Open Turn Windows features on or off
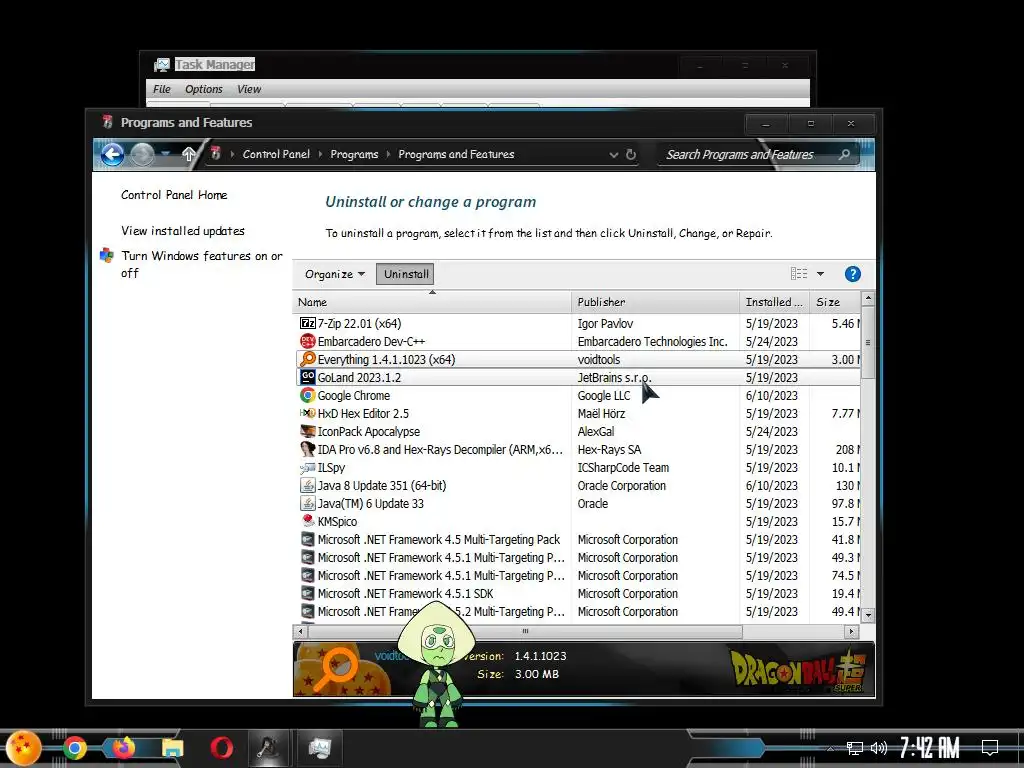 (202, 264)
